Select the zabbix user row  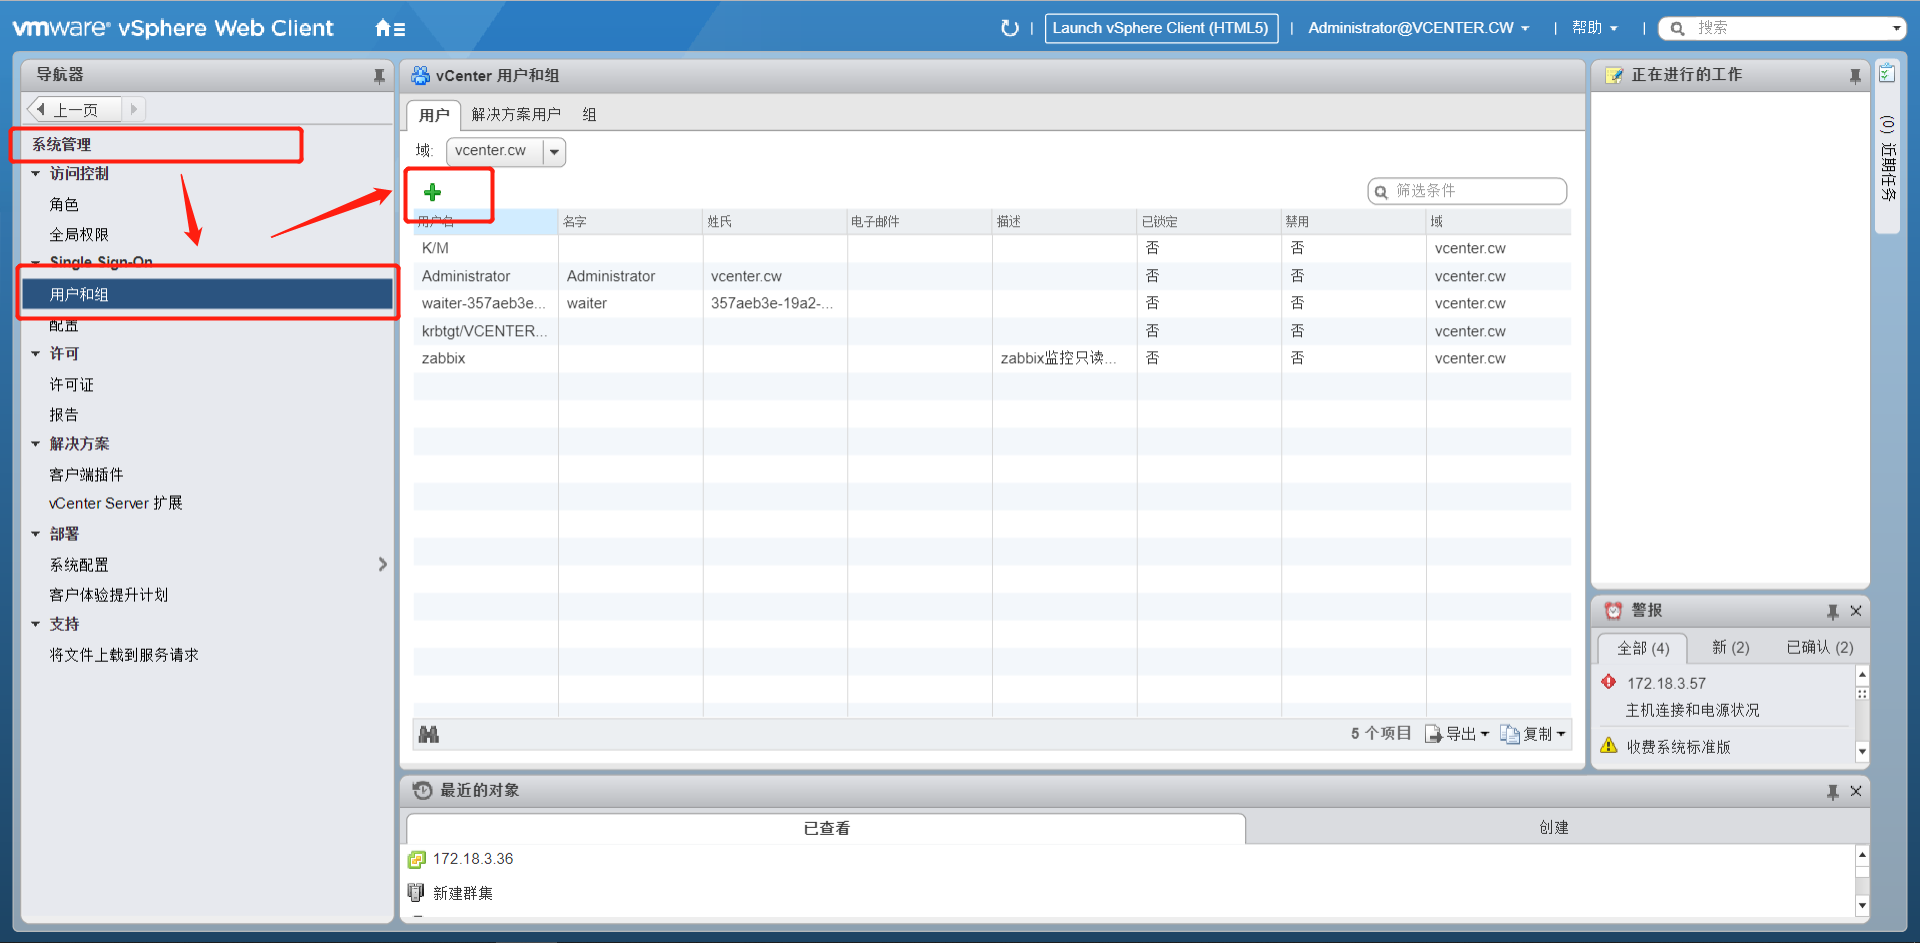[992, 358]
